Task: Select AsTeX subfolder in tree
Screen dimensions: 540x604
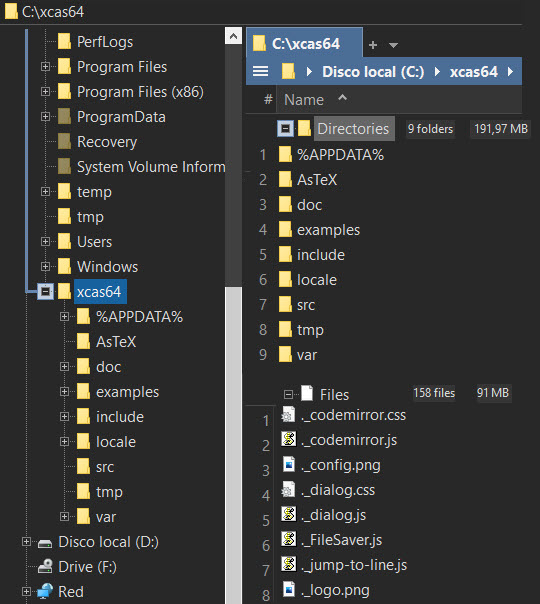Action: pyautogui.click(x=116, y=342)
